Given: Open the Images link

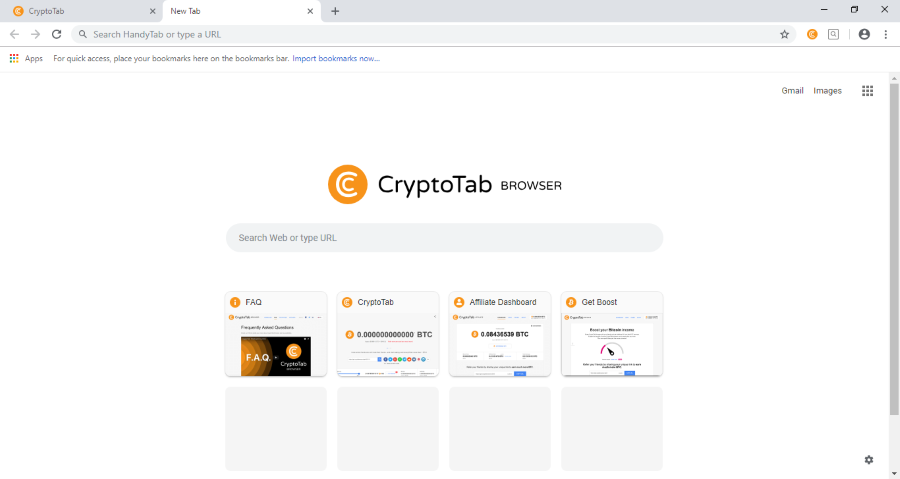Looking at the screenshot, I should coord(827,90).
